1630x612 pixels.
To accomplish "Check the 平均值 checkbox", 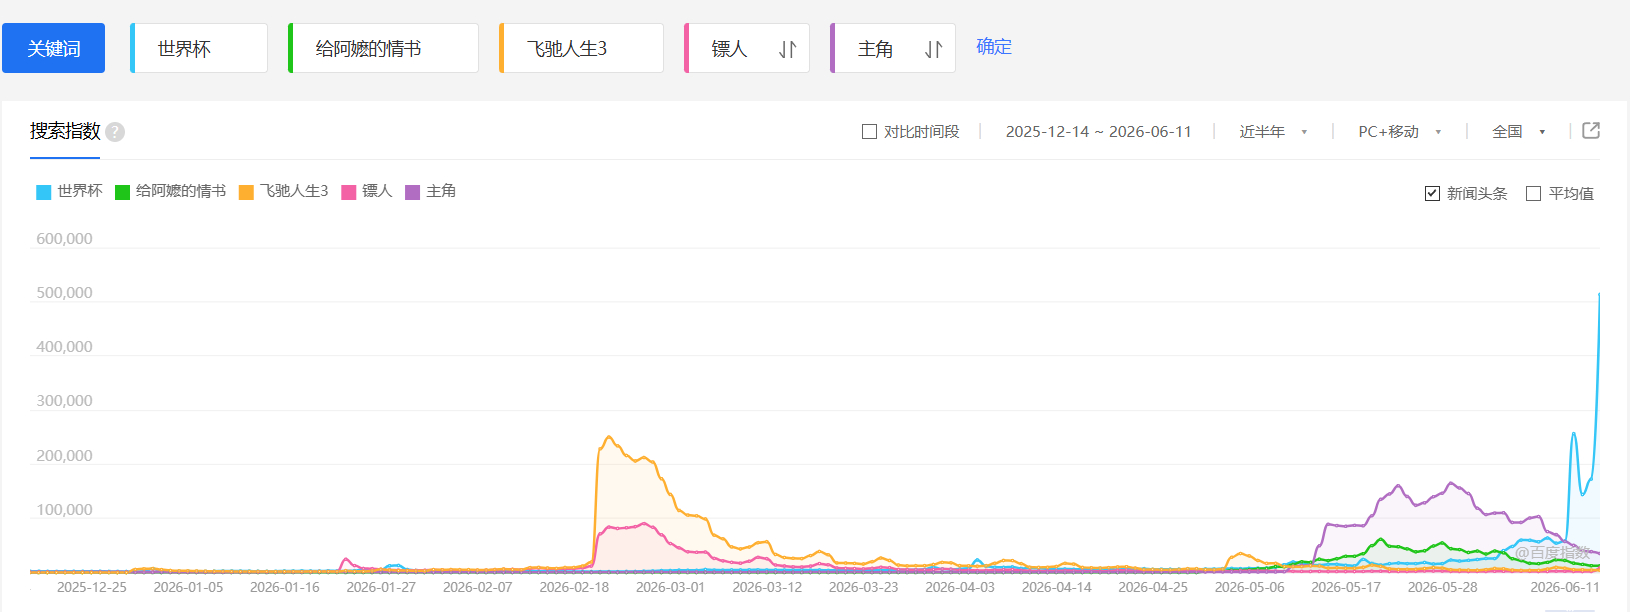I will tap(1533, 193).
